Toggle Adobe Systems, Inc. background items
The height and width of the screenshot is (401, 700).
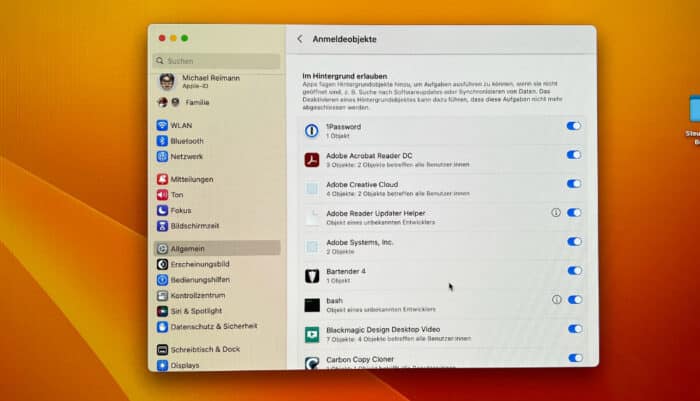(575, 242)
